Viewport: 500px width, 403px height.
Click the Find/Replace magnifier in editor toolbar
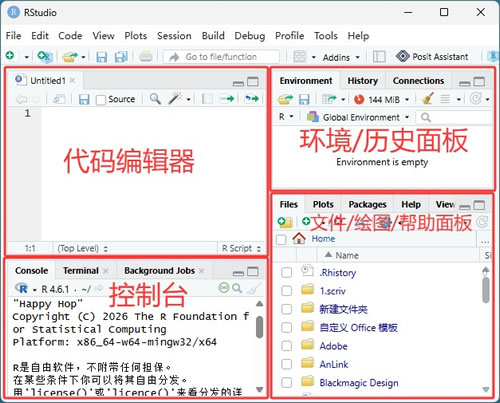[x=155, y=99]
